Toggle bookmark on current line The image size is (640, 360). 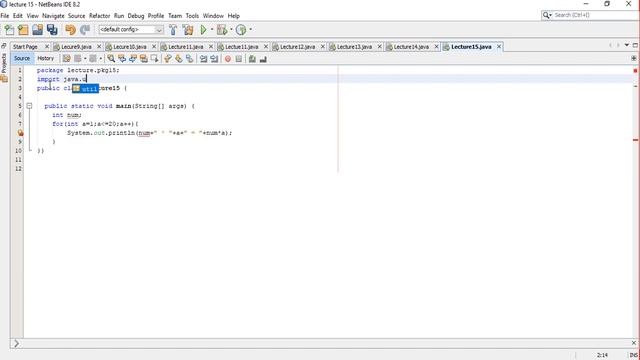coord(189,59)
